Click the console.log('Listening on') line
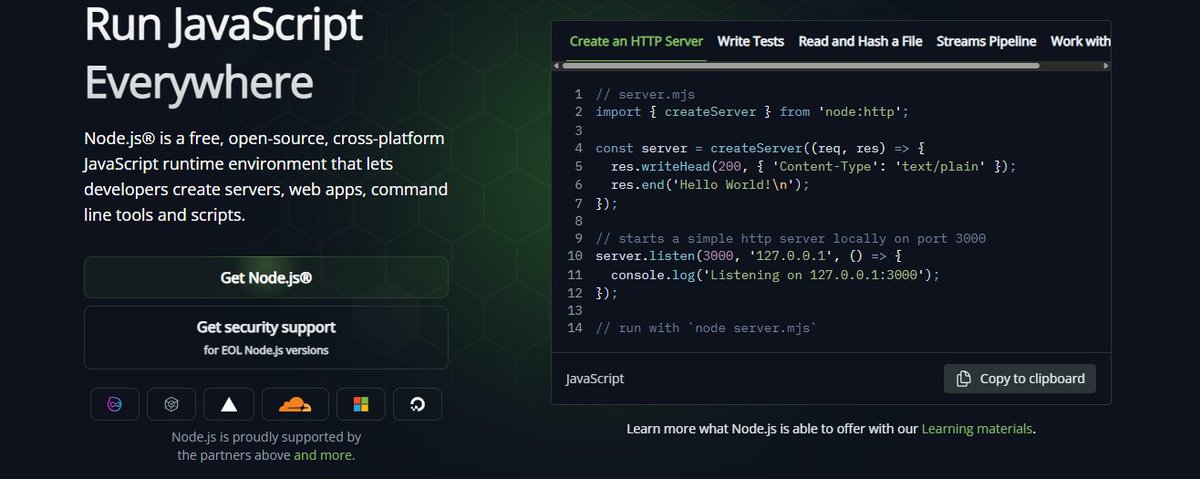Image resolution: width=1200 pixels, height=479 pixels. pos(775,274)
